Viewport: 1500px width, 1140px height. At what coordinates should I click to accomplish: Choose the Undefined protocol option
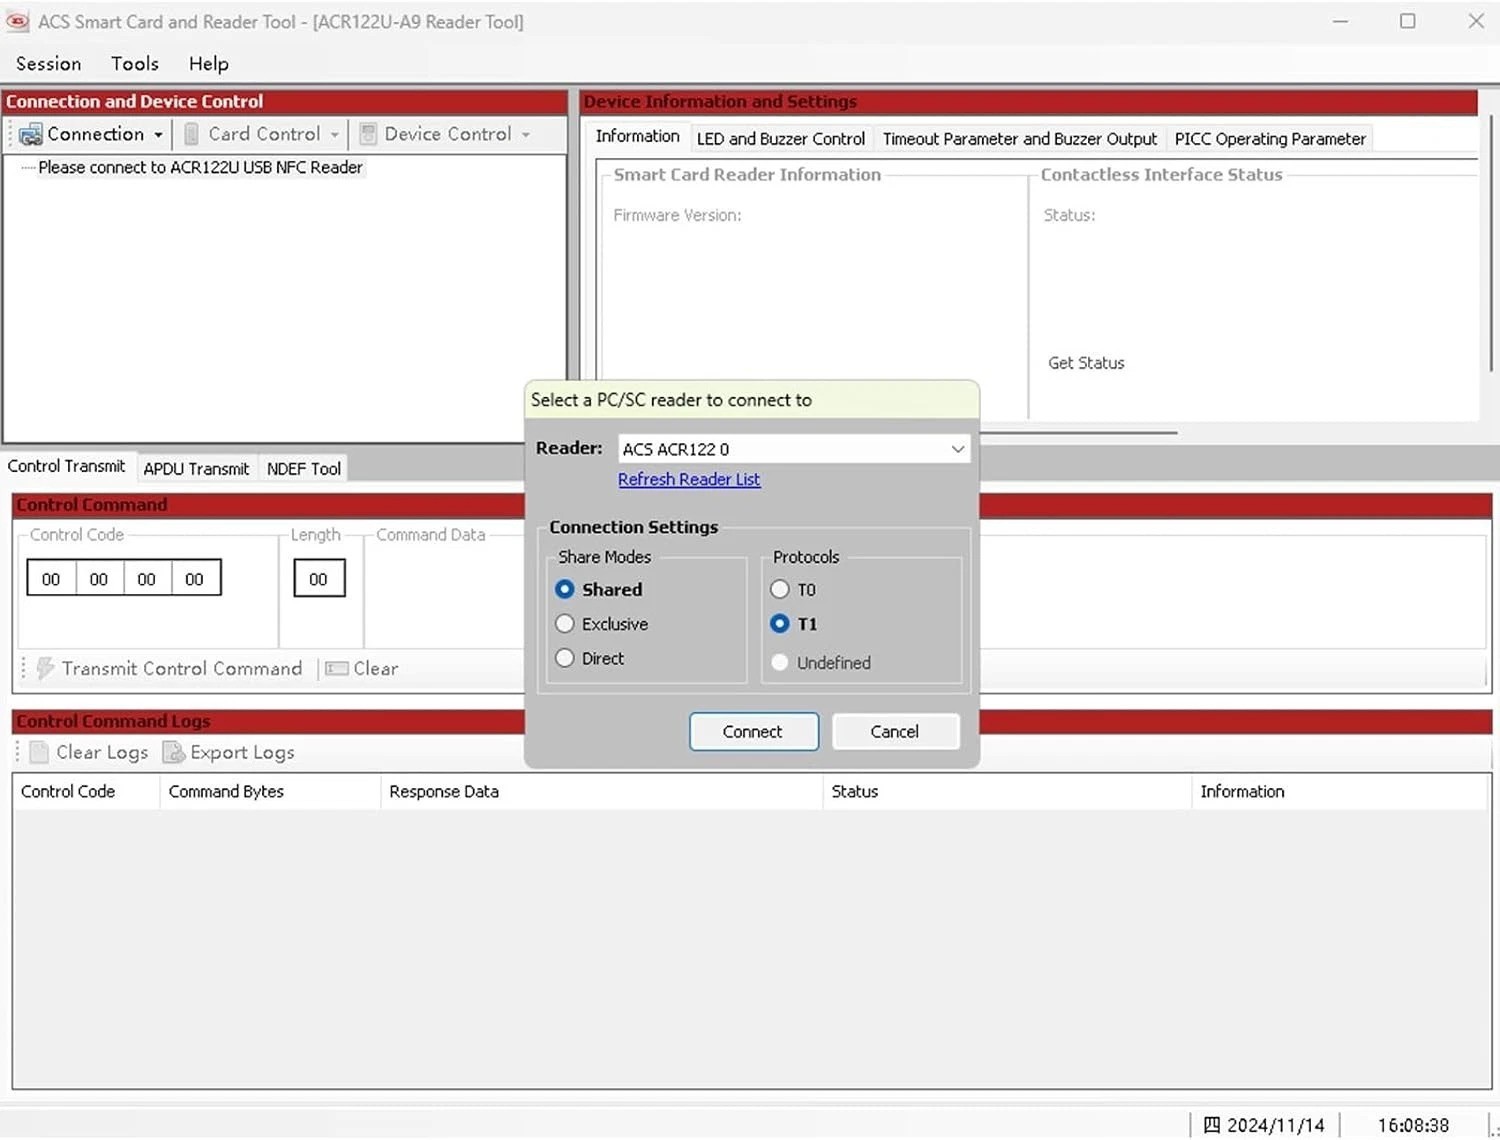pyautogui.click(x=780, y=662)
